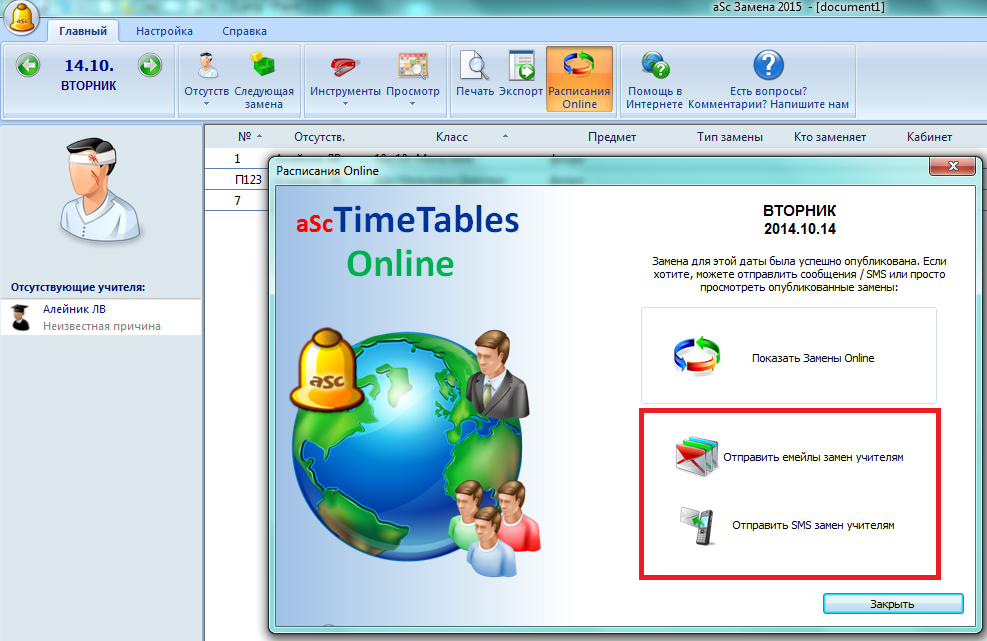The width and height of the screenshot is (987, 641).
Task: Open the Настройка ribbon tab
Action: pyautogui.click(x=164, y=31)
